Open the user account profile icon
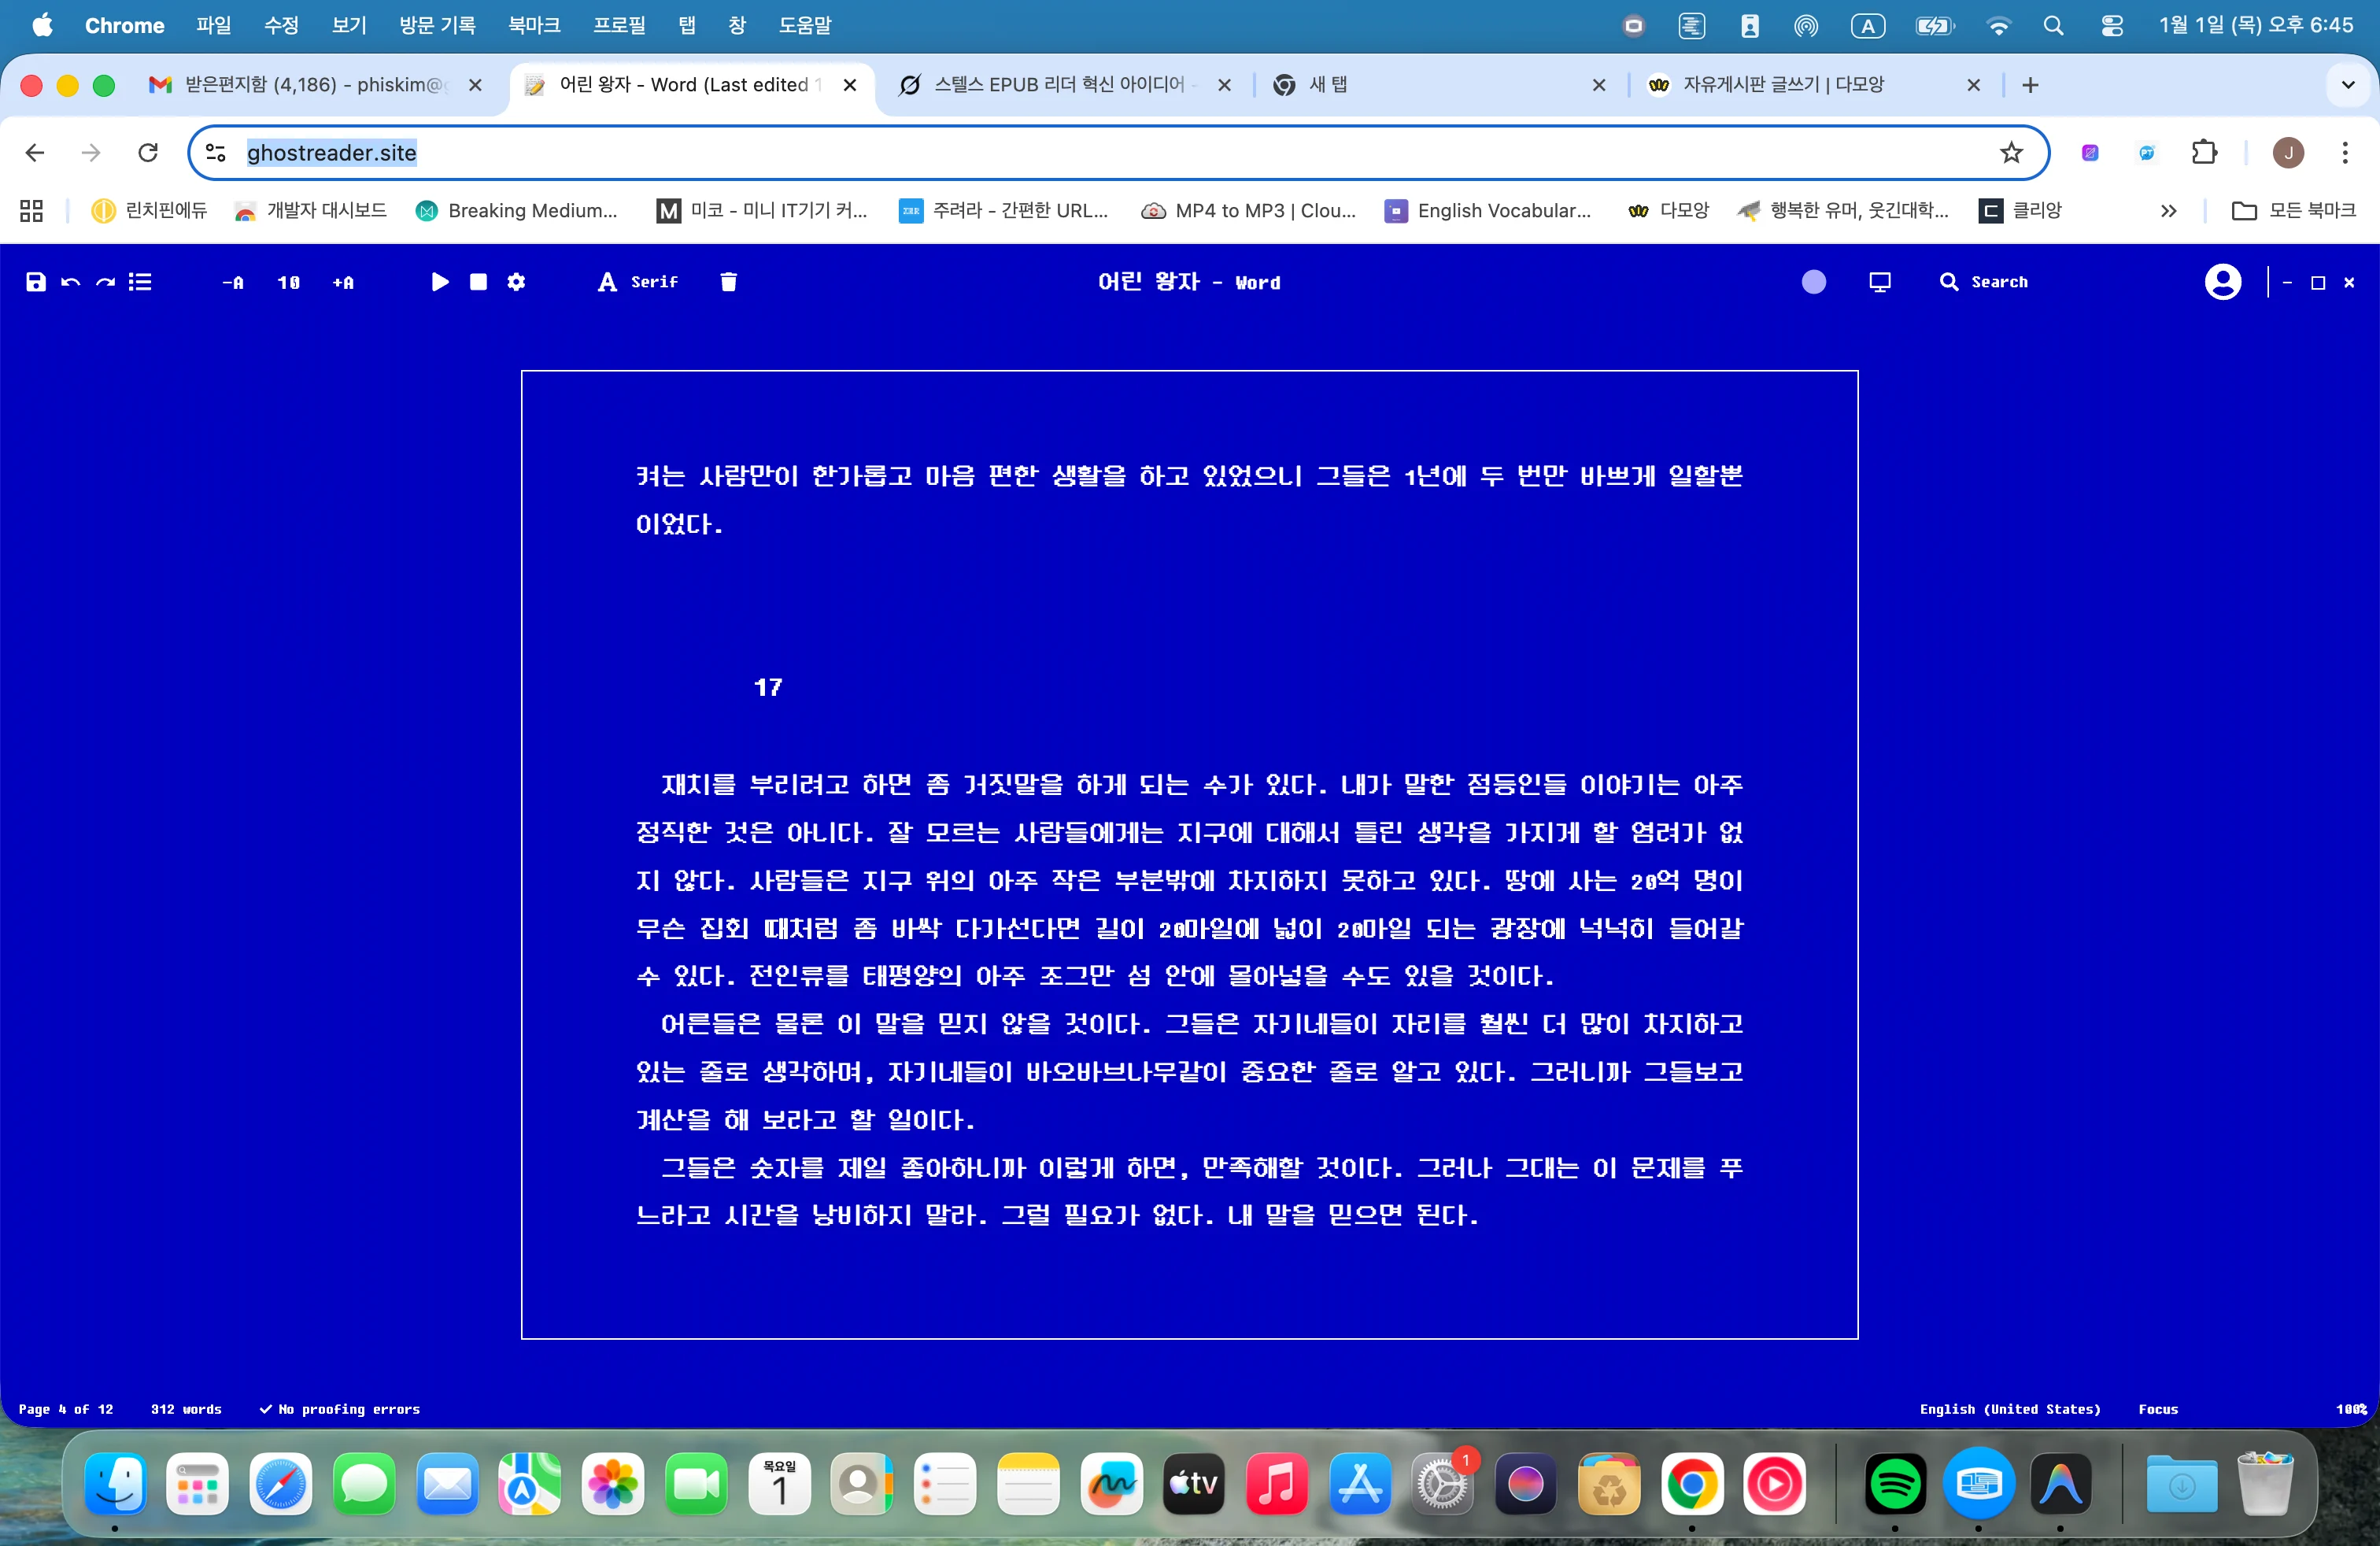This screenshot has height=1546, width=2380. pos(2222,282)
